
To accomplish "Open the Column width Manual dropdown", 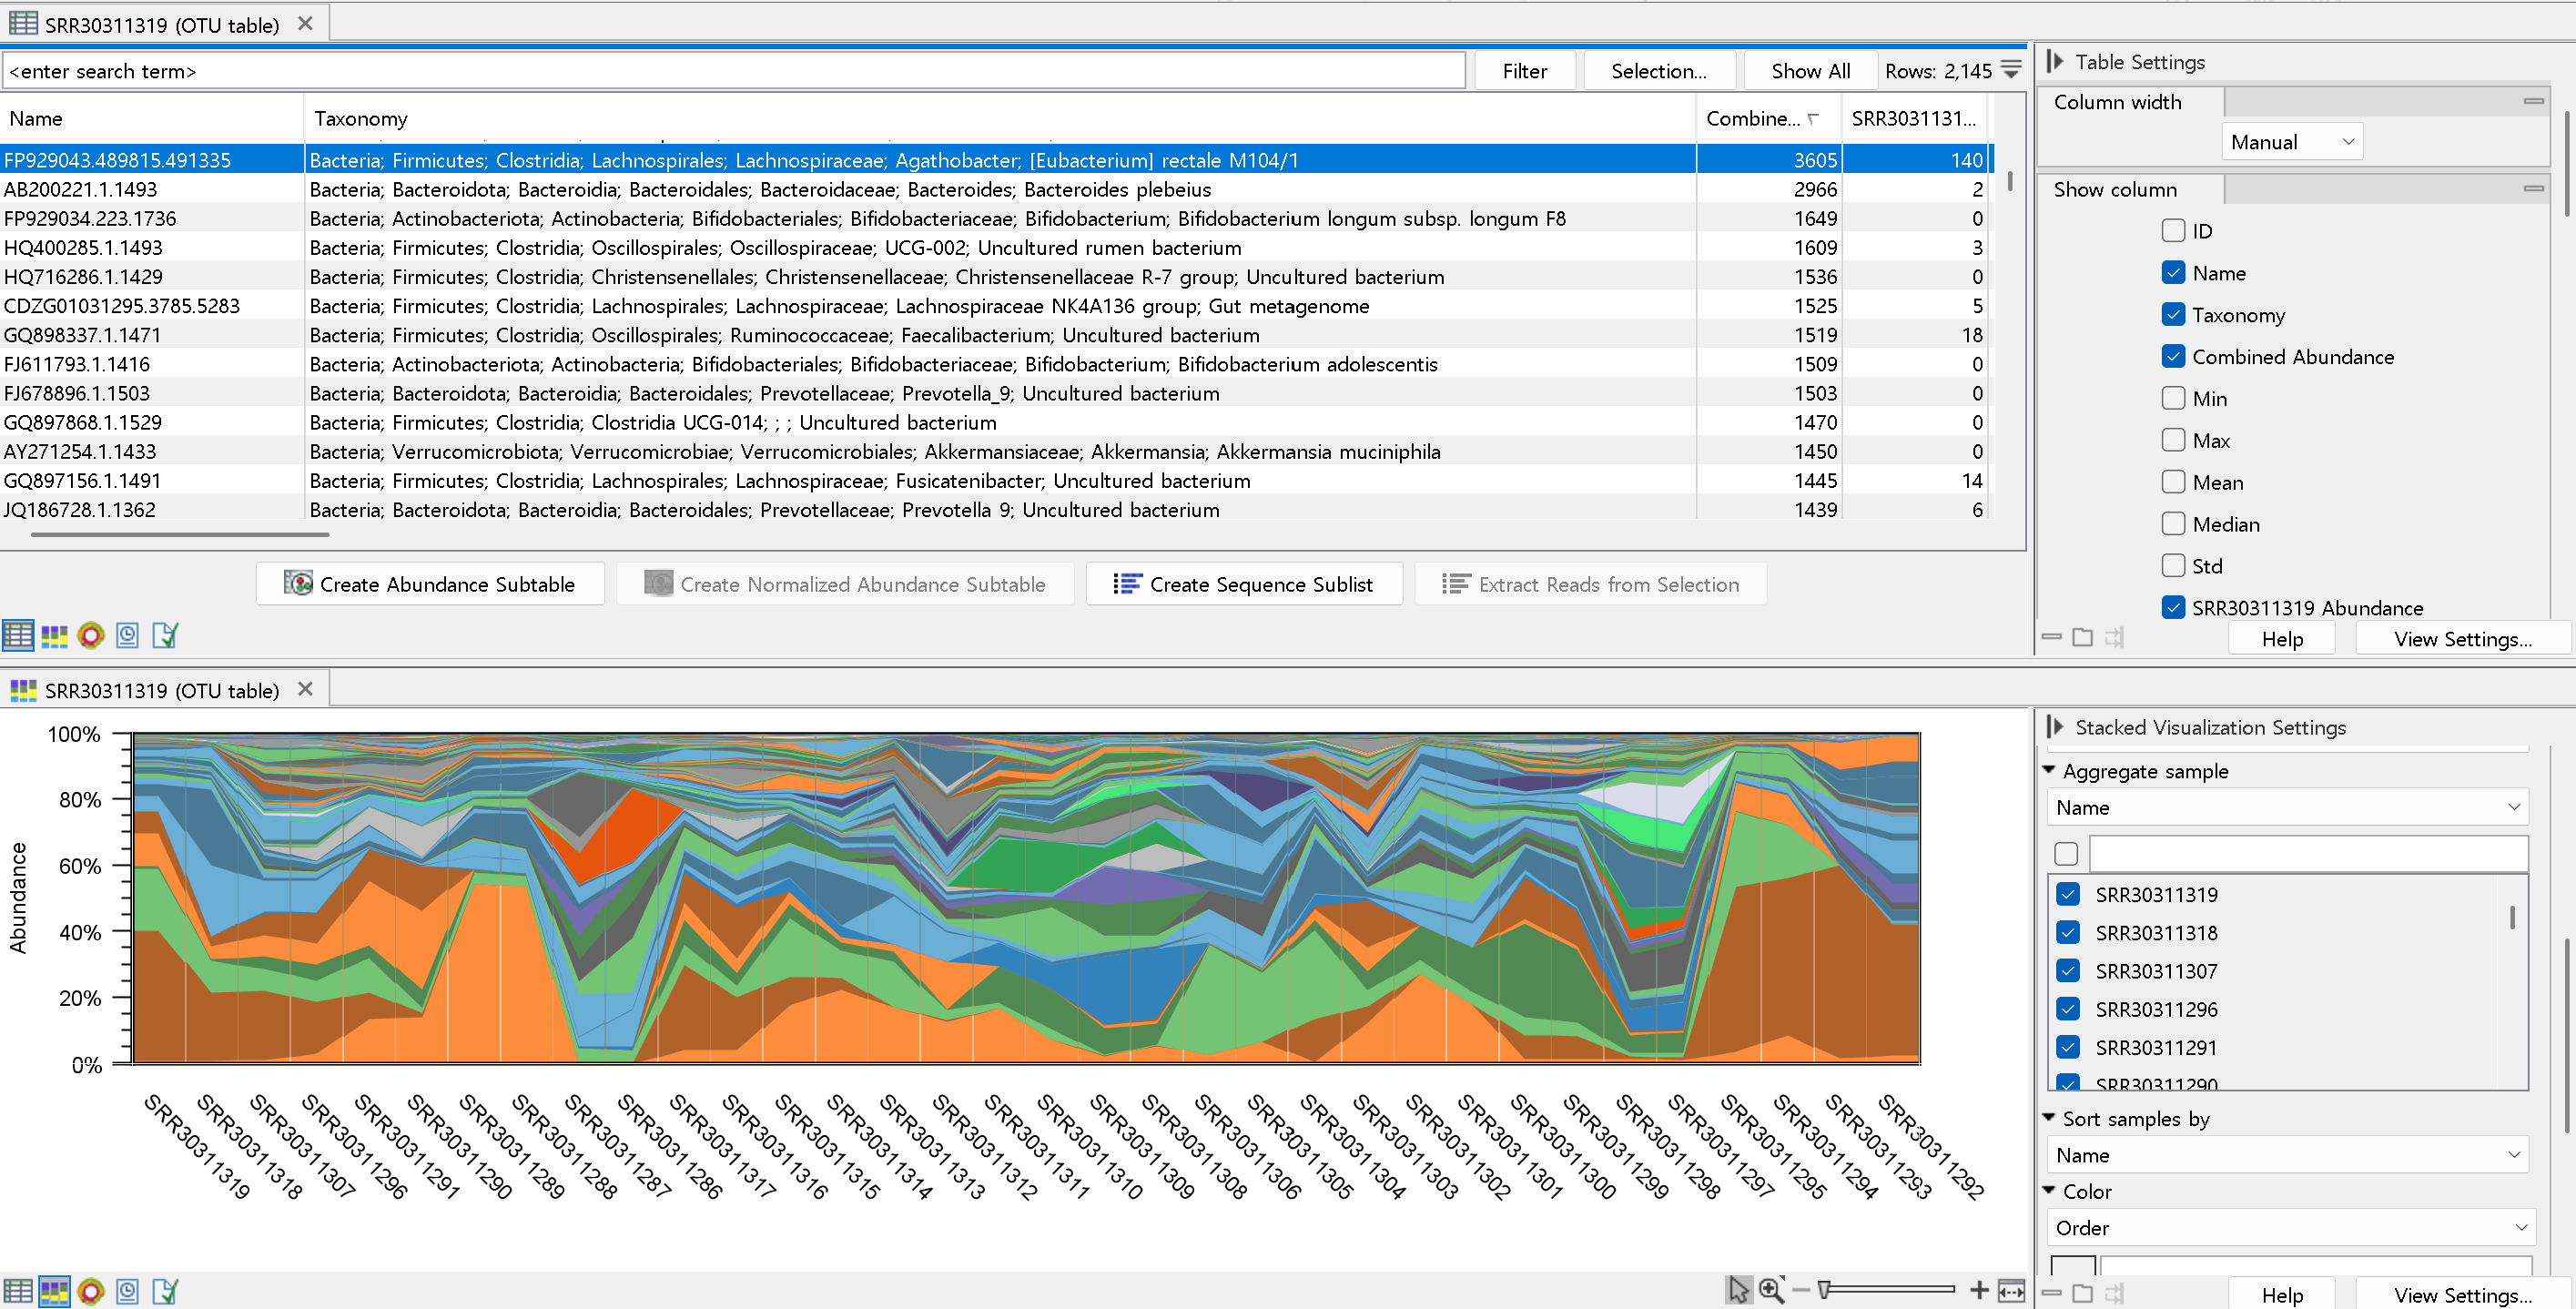I will [2292, 142].
